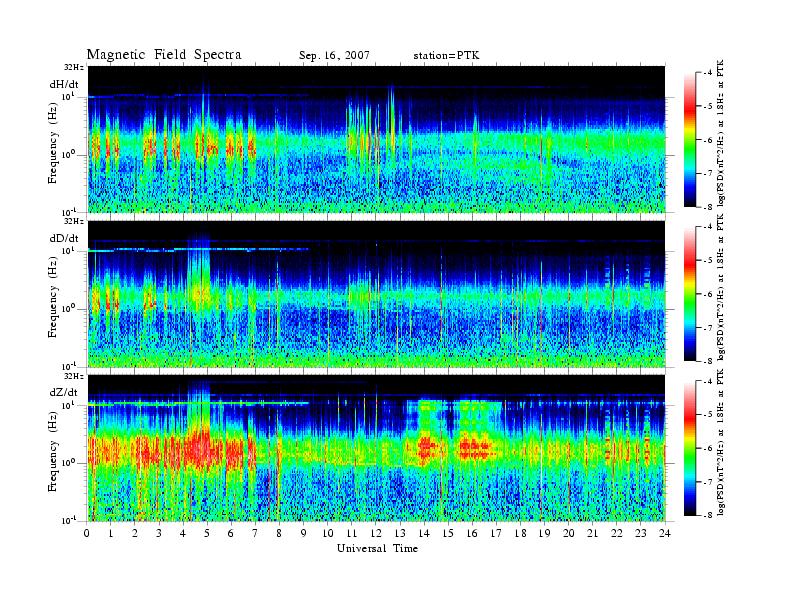Click time axis tick label "0"

click(x=87, y=533)
